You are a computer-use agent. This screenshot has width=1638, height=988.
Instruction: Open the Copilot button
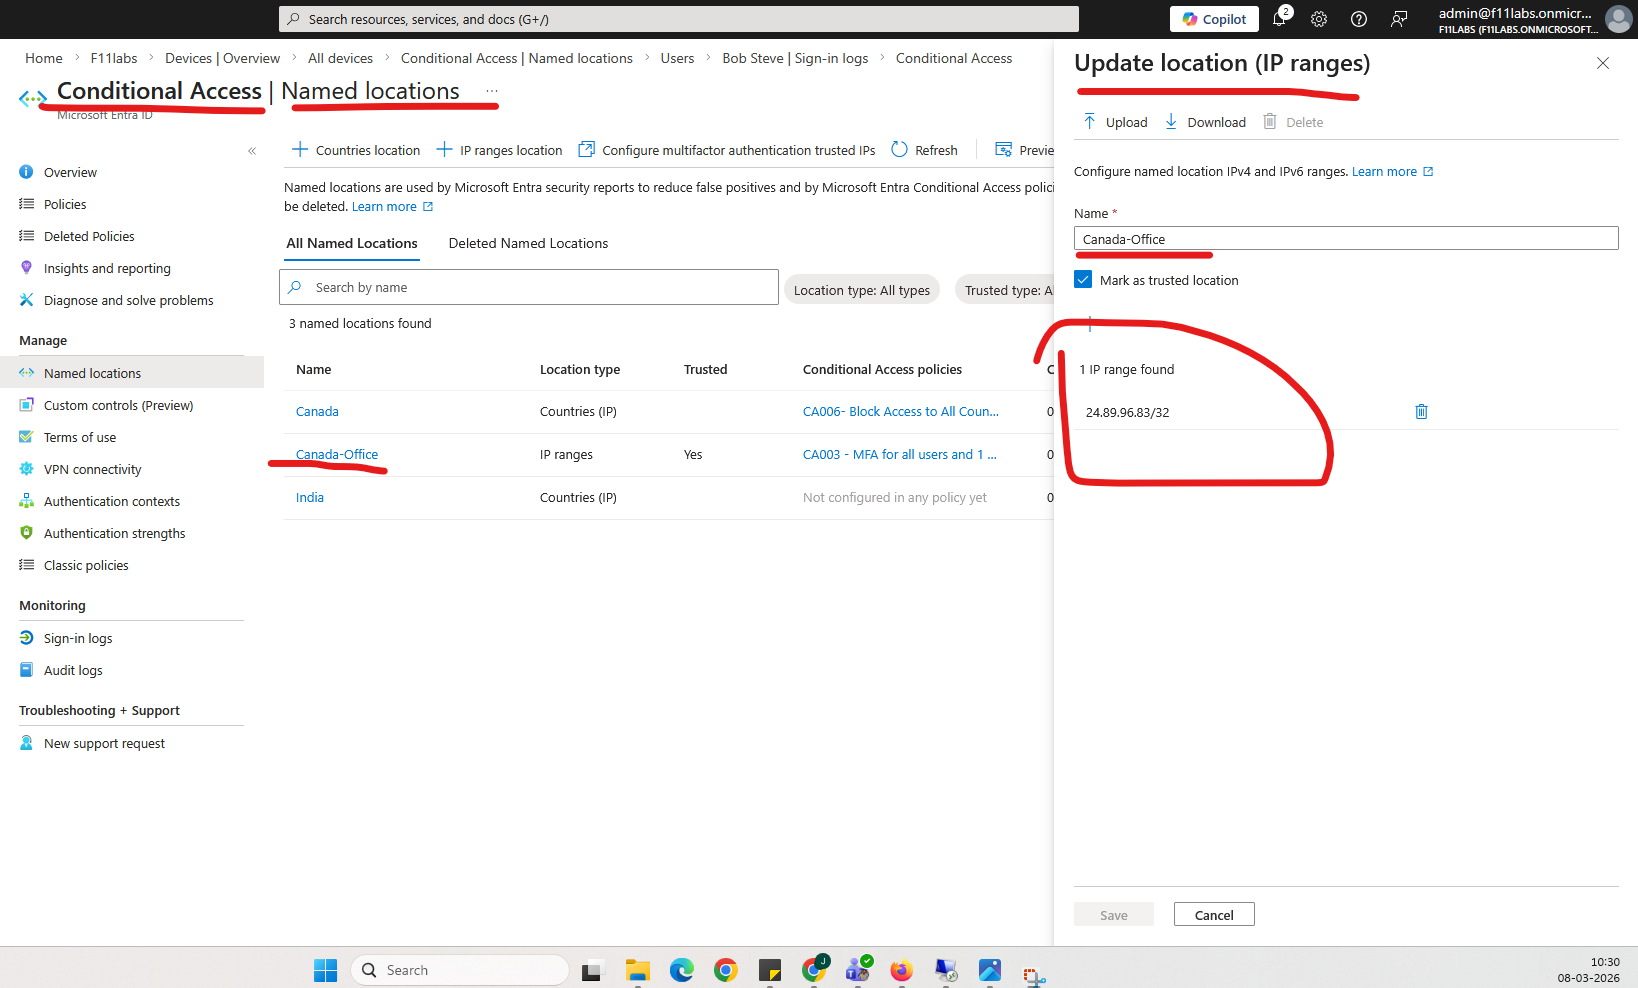tap(1214, 19)
